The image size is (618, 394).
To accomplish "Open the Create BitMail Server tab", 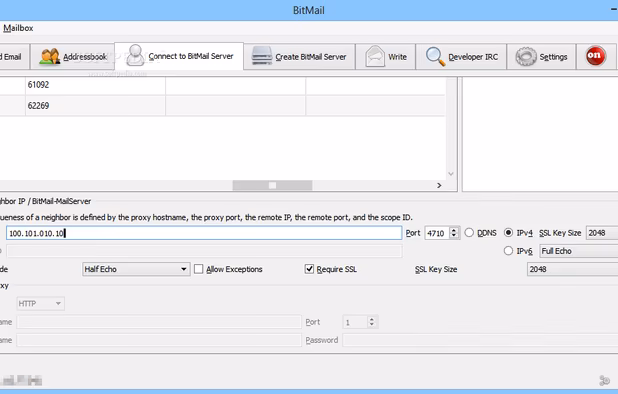I will 299,57.
